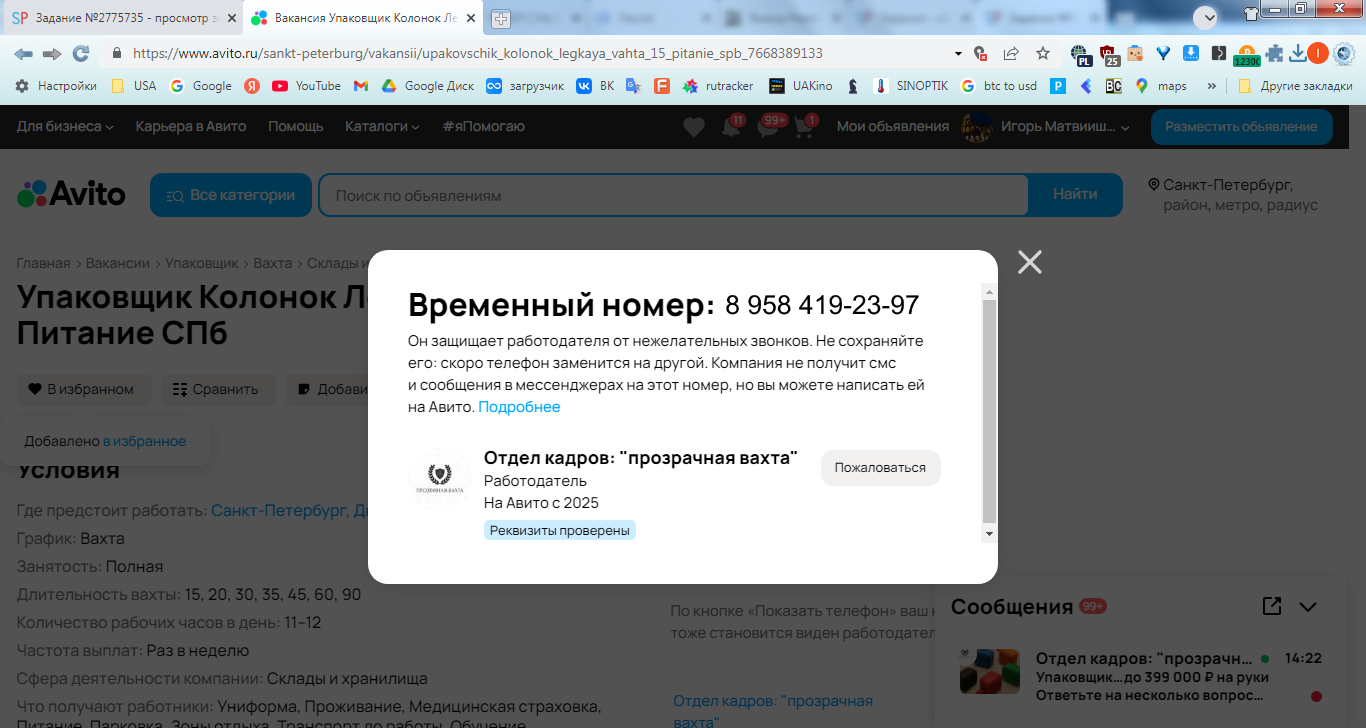Open Отдел кадров employer link below popup
This screenshot has height=728, width=1366.
pos(773,710)
